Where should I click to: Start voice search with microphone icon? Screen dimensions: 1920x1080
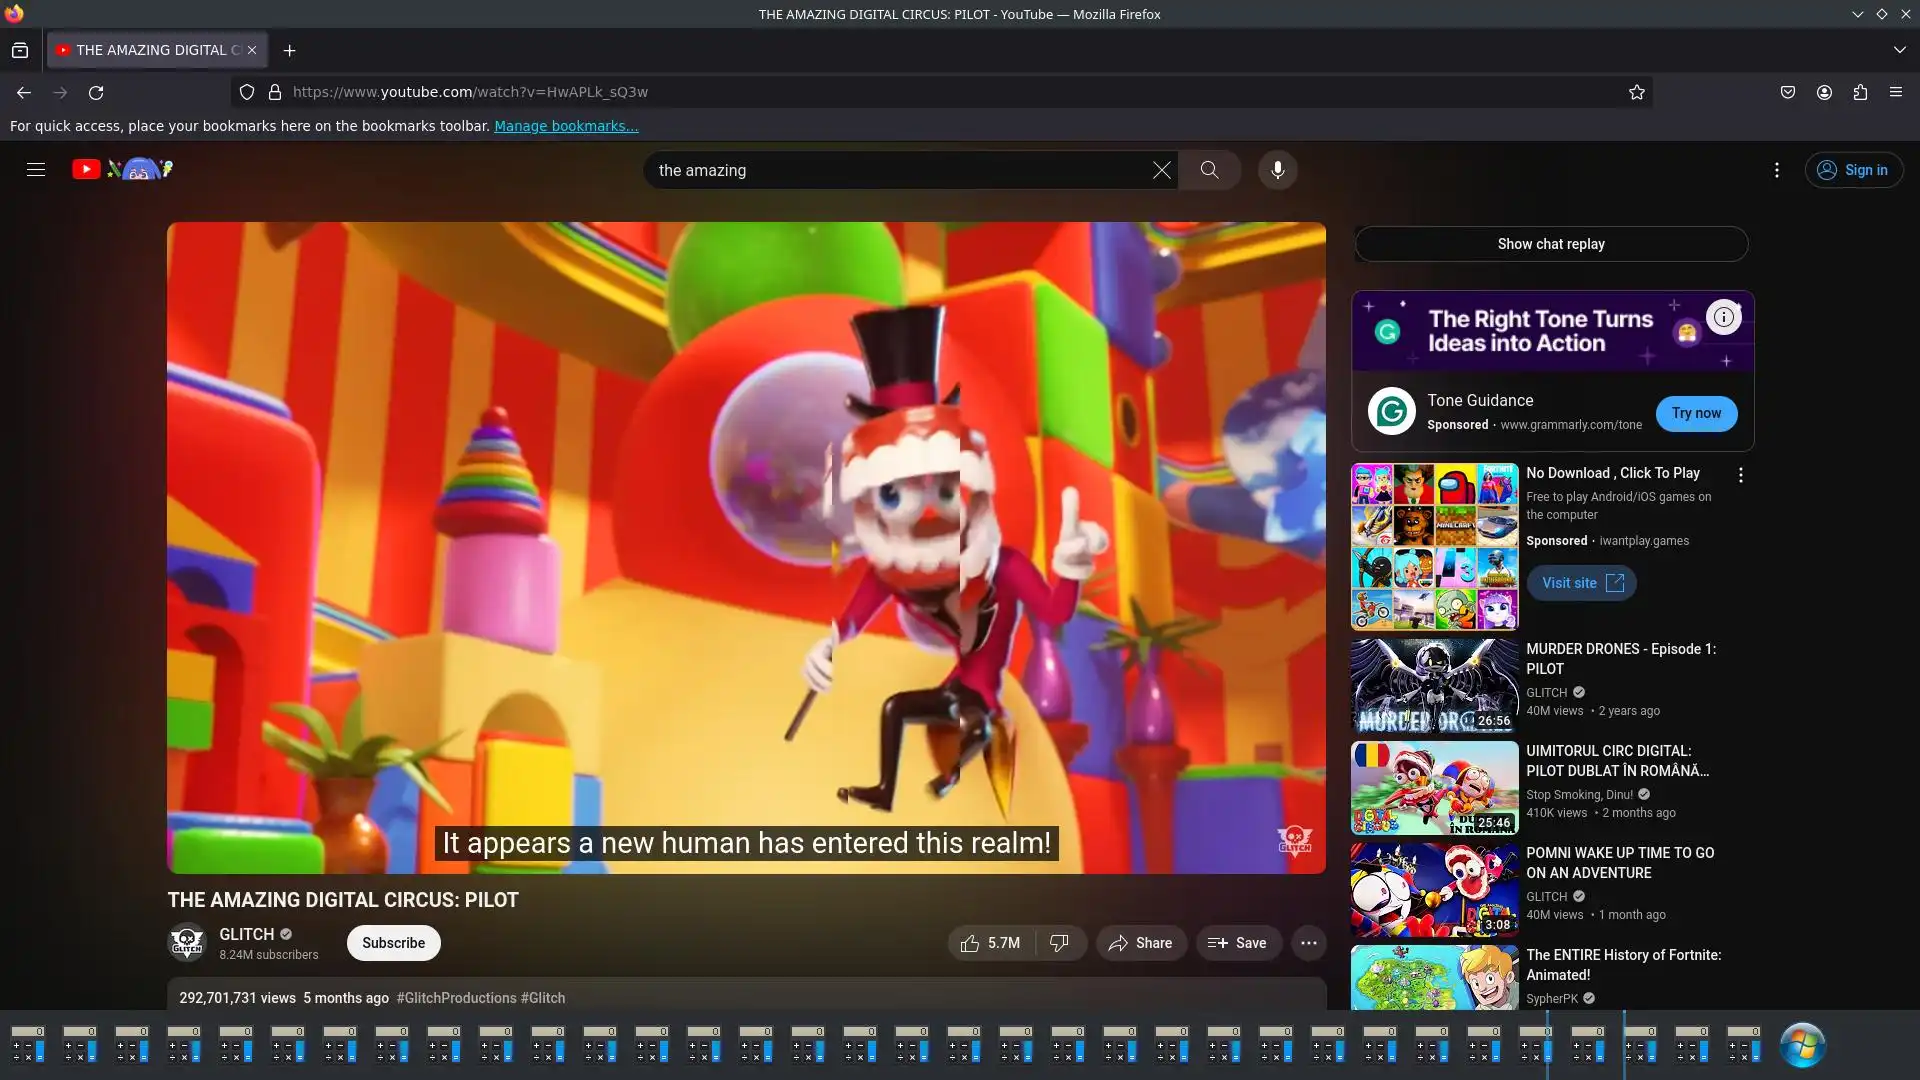(1277, 170)
